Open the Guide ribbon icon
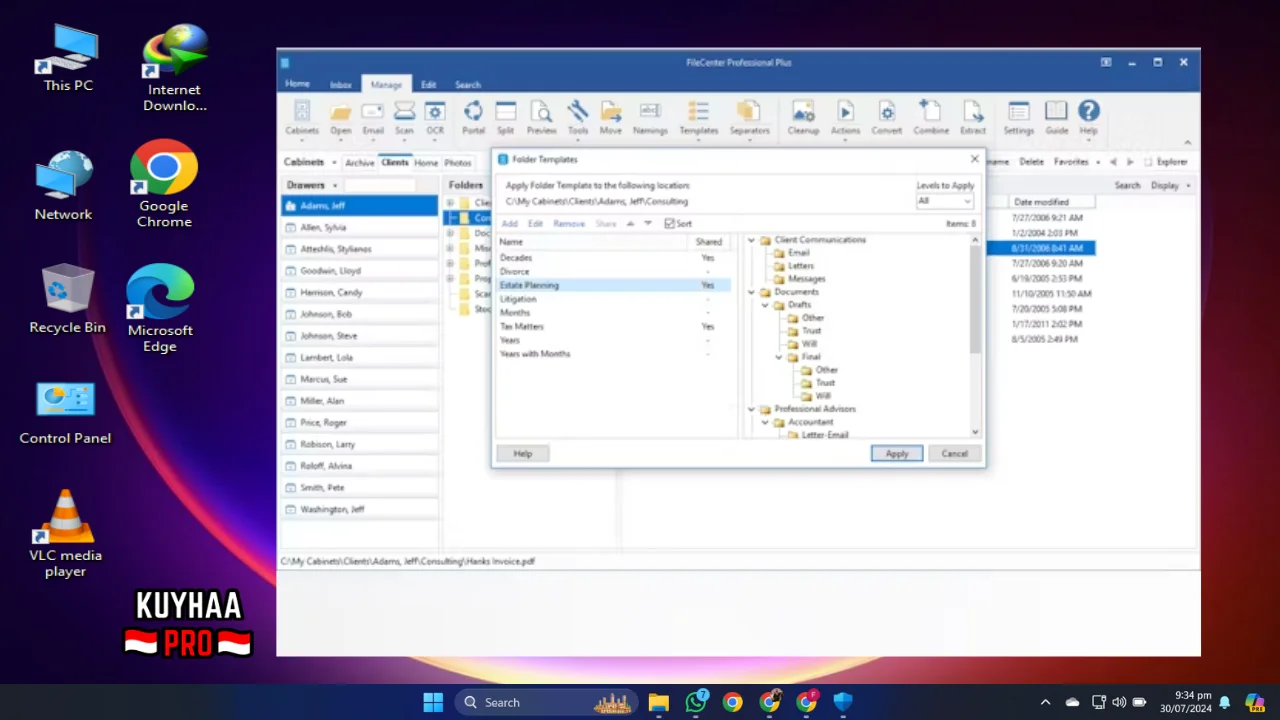 point(1056,117)
